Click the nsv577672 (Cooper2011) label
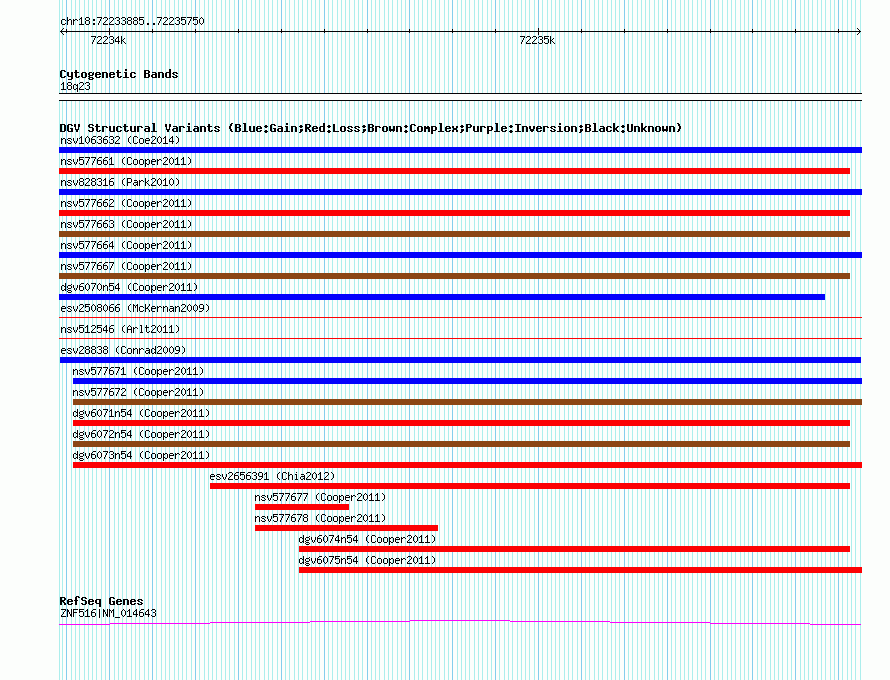The height and width of the screenshot is (680, 890). click(x=138, y=392)
